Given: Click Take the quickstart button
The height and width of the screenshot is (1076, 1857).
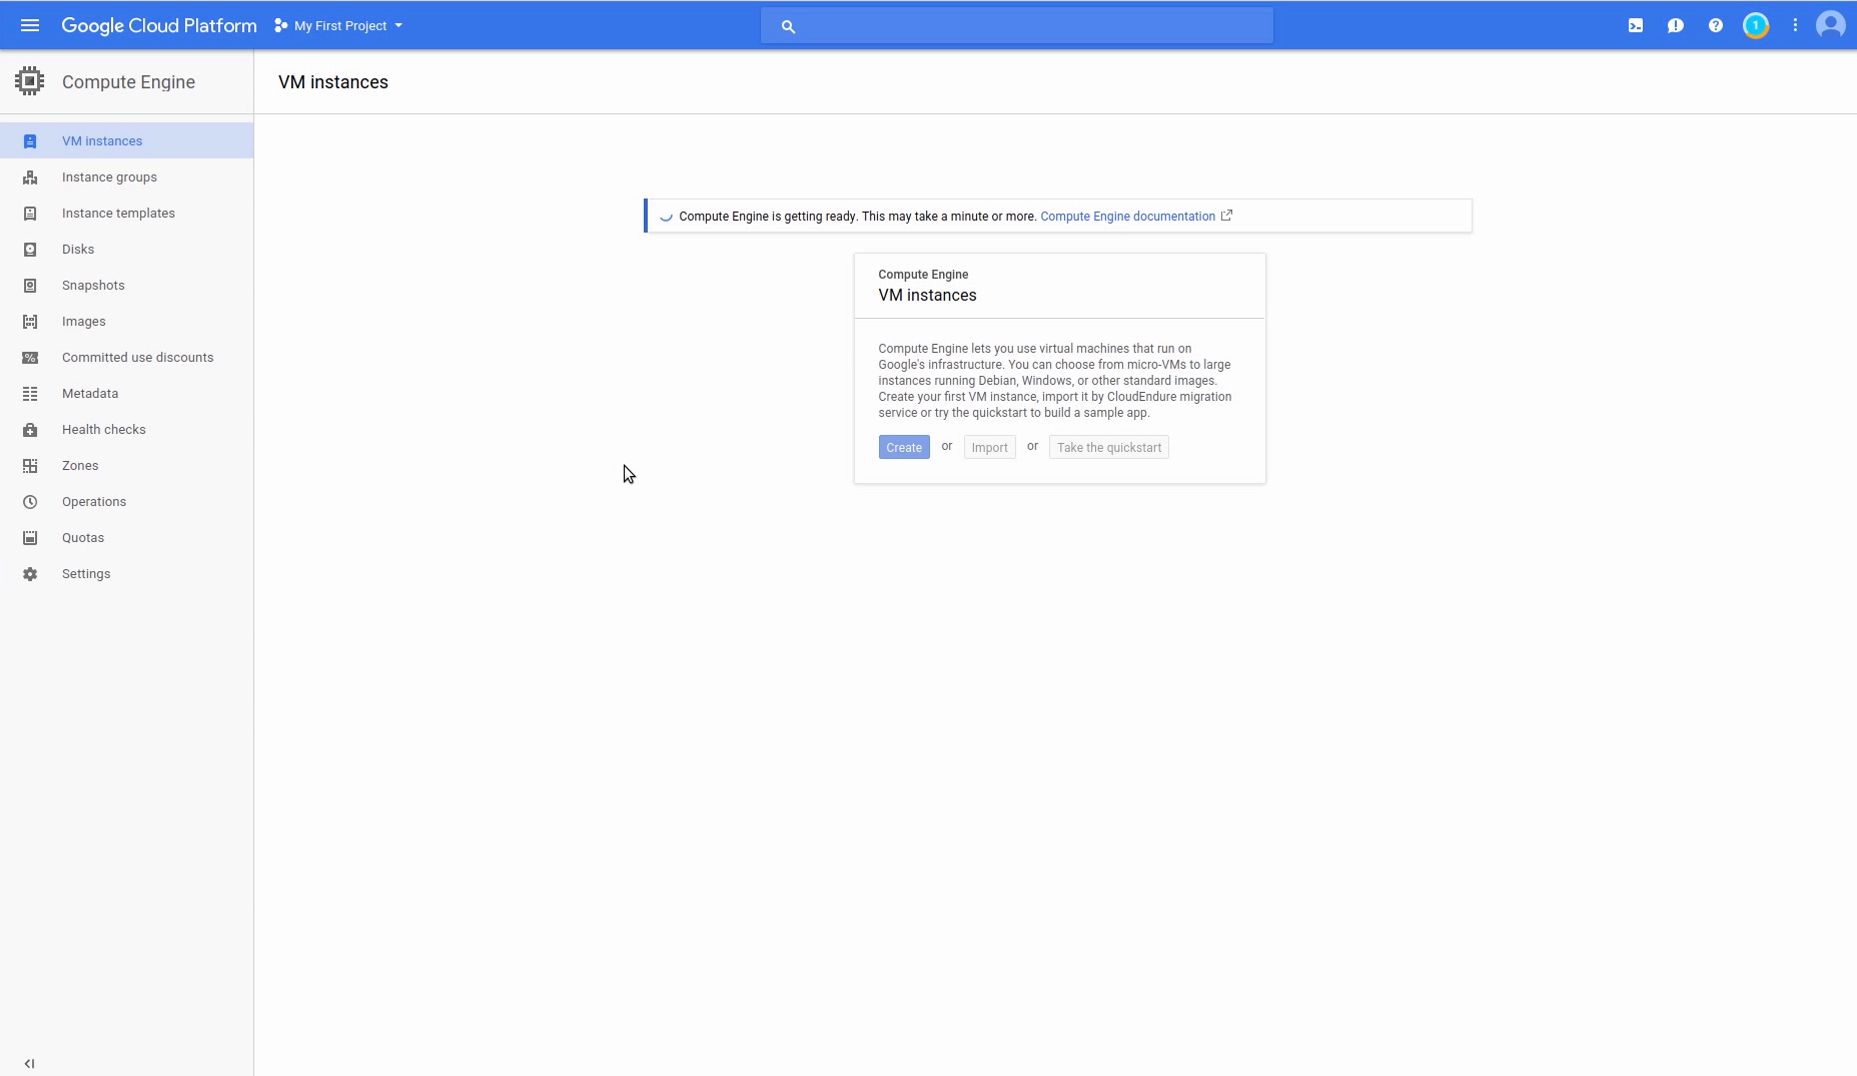Looking at the screenshot, I should [x=1108, y=447].
